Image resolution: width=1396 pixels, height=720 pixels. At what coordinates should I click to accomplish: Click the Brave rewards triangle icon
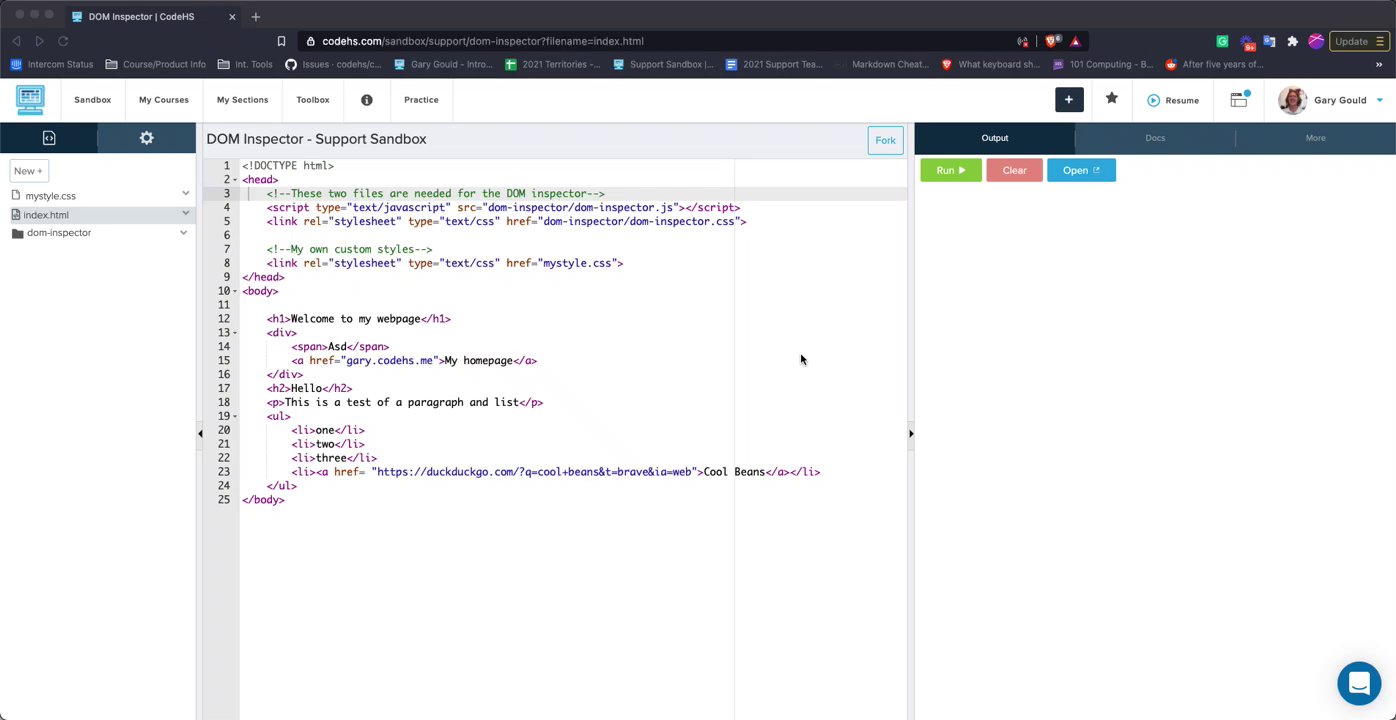[x=1075, y=41]
